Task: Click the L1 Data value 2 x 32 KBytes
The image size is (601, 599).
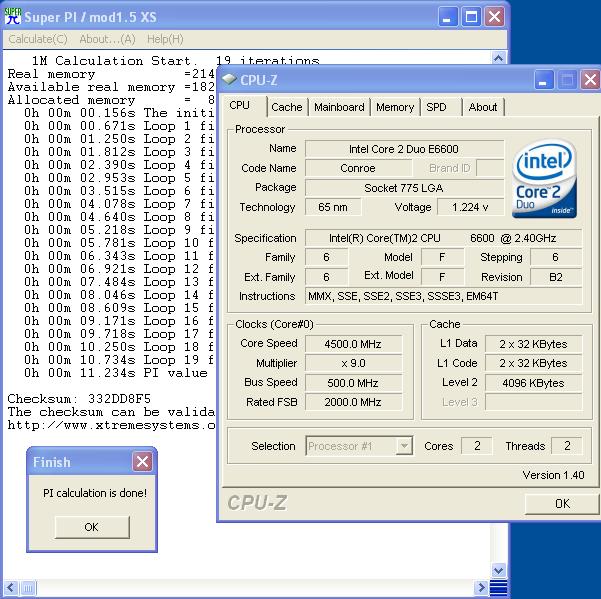Action: [534, 344]
